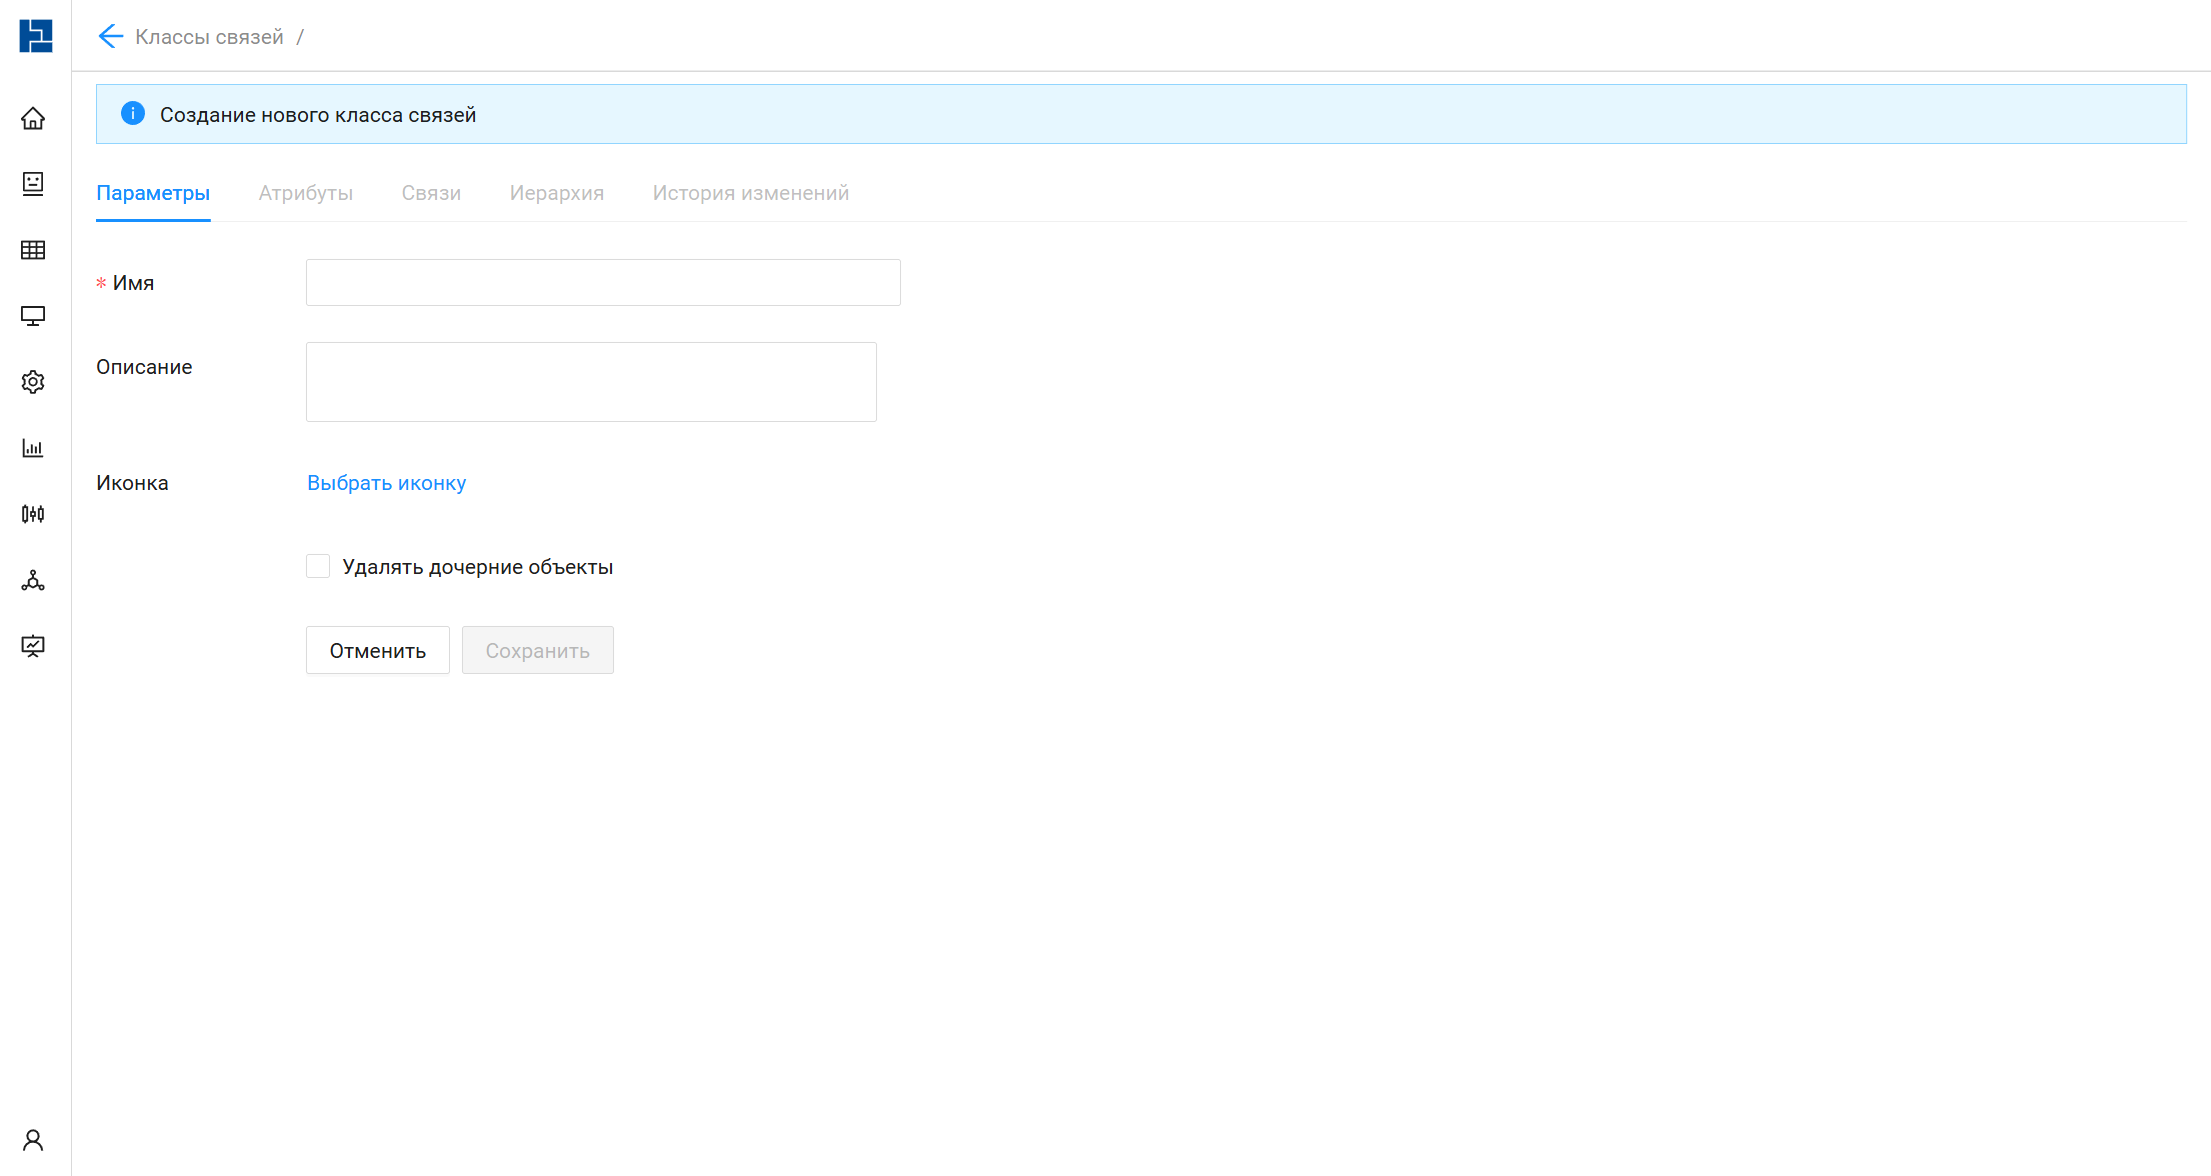
Task: Open the presentation dashboard sidebar icon
Action: click(33, 646)
